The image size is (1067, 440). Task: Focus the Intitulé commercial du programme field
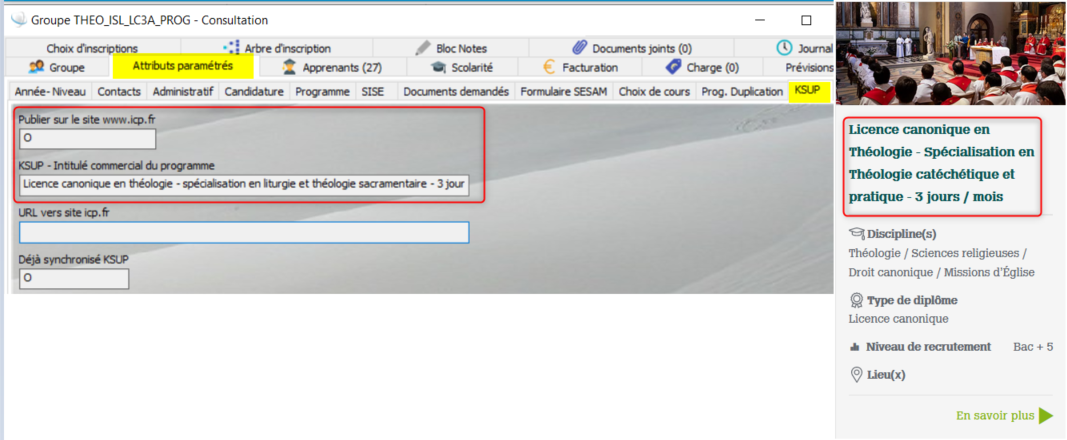coord(244,186)
